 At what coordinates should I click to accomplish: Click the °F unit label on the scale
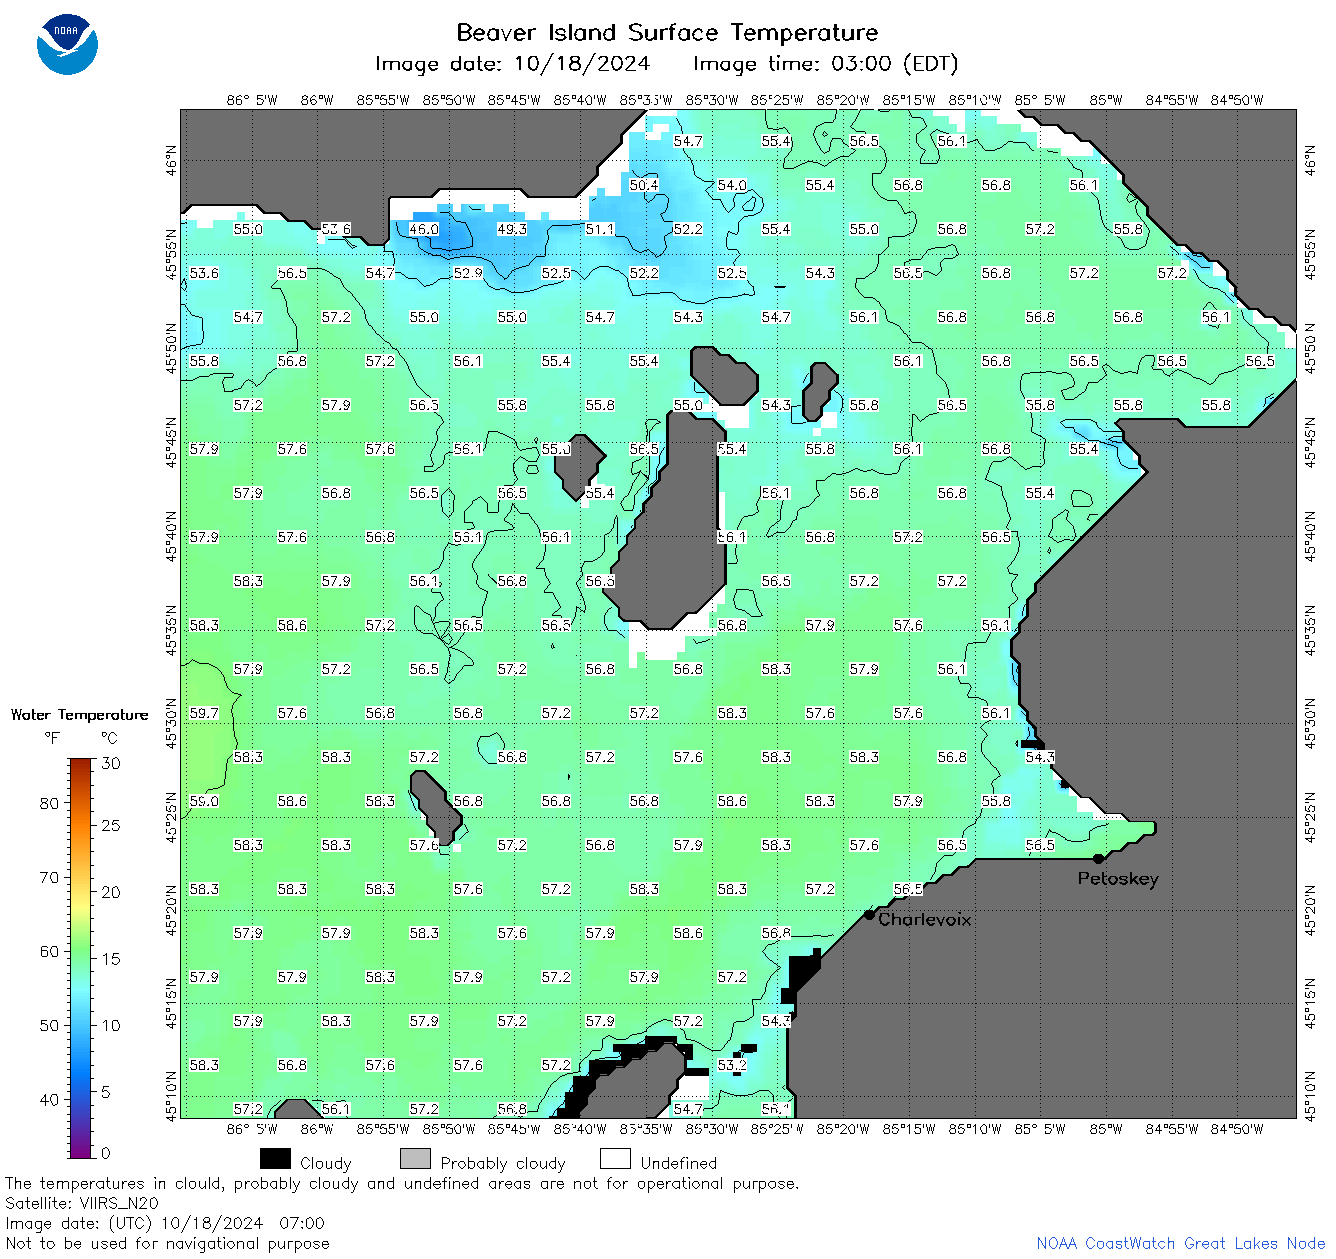coord(51,738)
